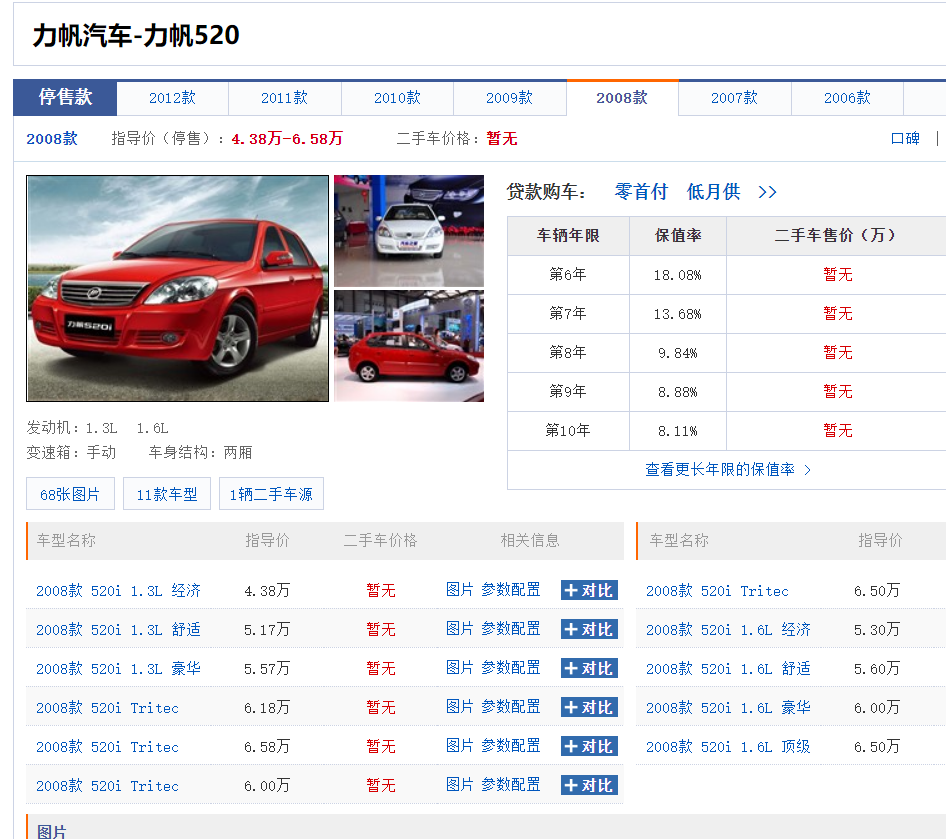Open 2008款 520i 1.6L 经济 model link

[x=728, y=630]
